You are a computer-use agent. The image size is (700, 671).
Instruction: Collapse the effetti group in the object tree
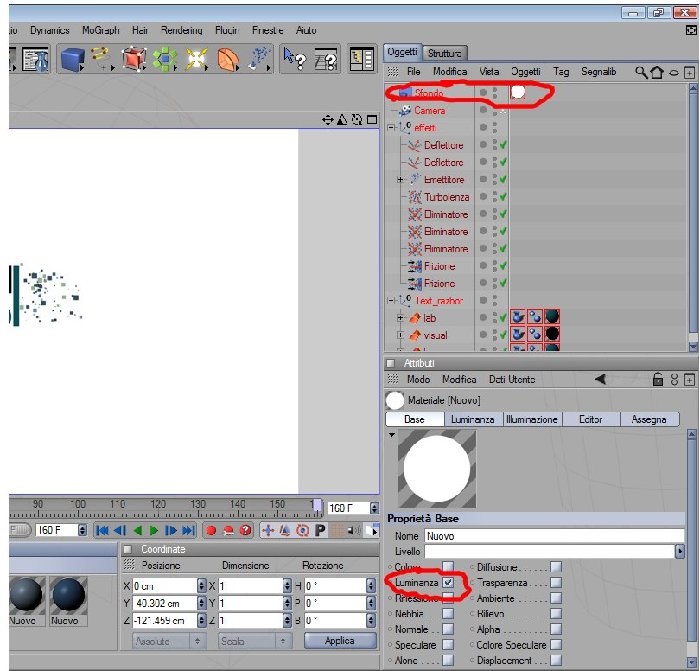[391, 128]
